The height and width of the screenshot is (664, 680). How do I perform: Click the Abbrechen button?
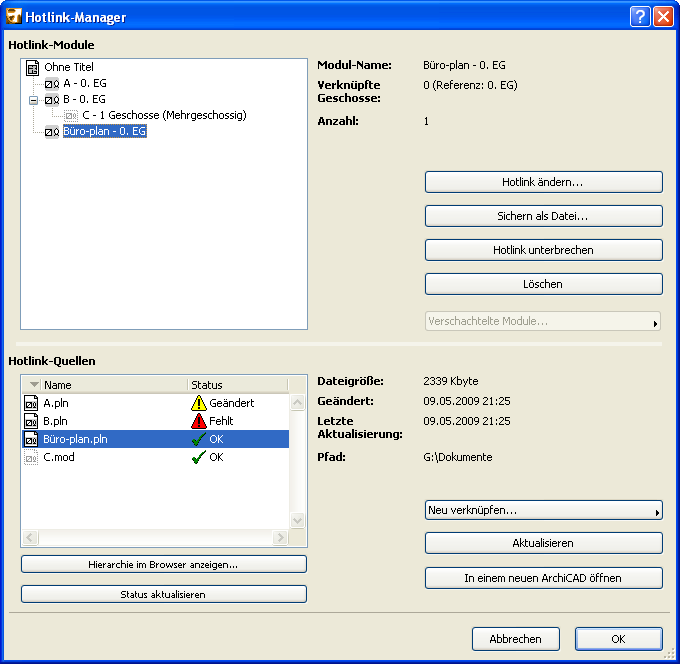(x=516, y=639)
